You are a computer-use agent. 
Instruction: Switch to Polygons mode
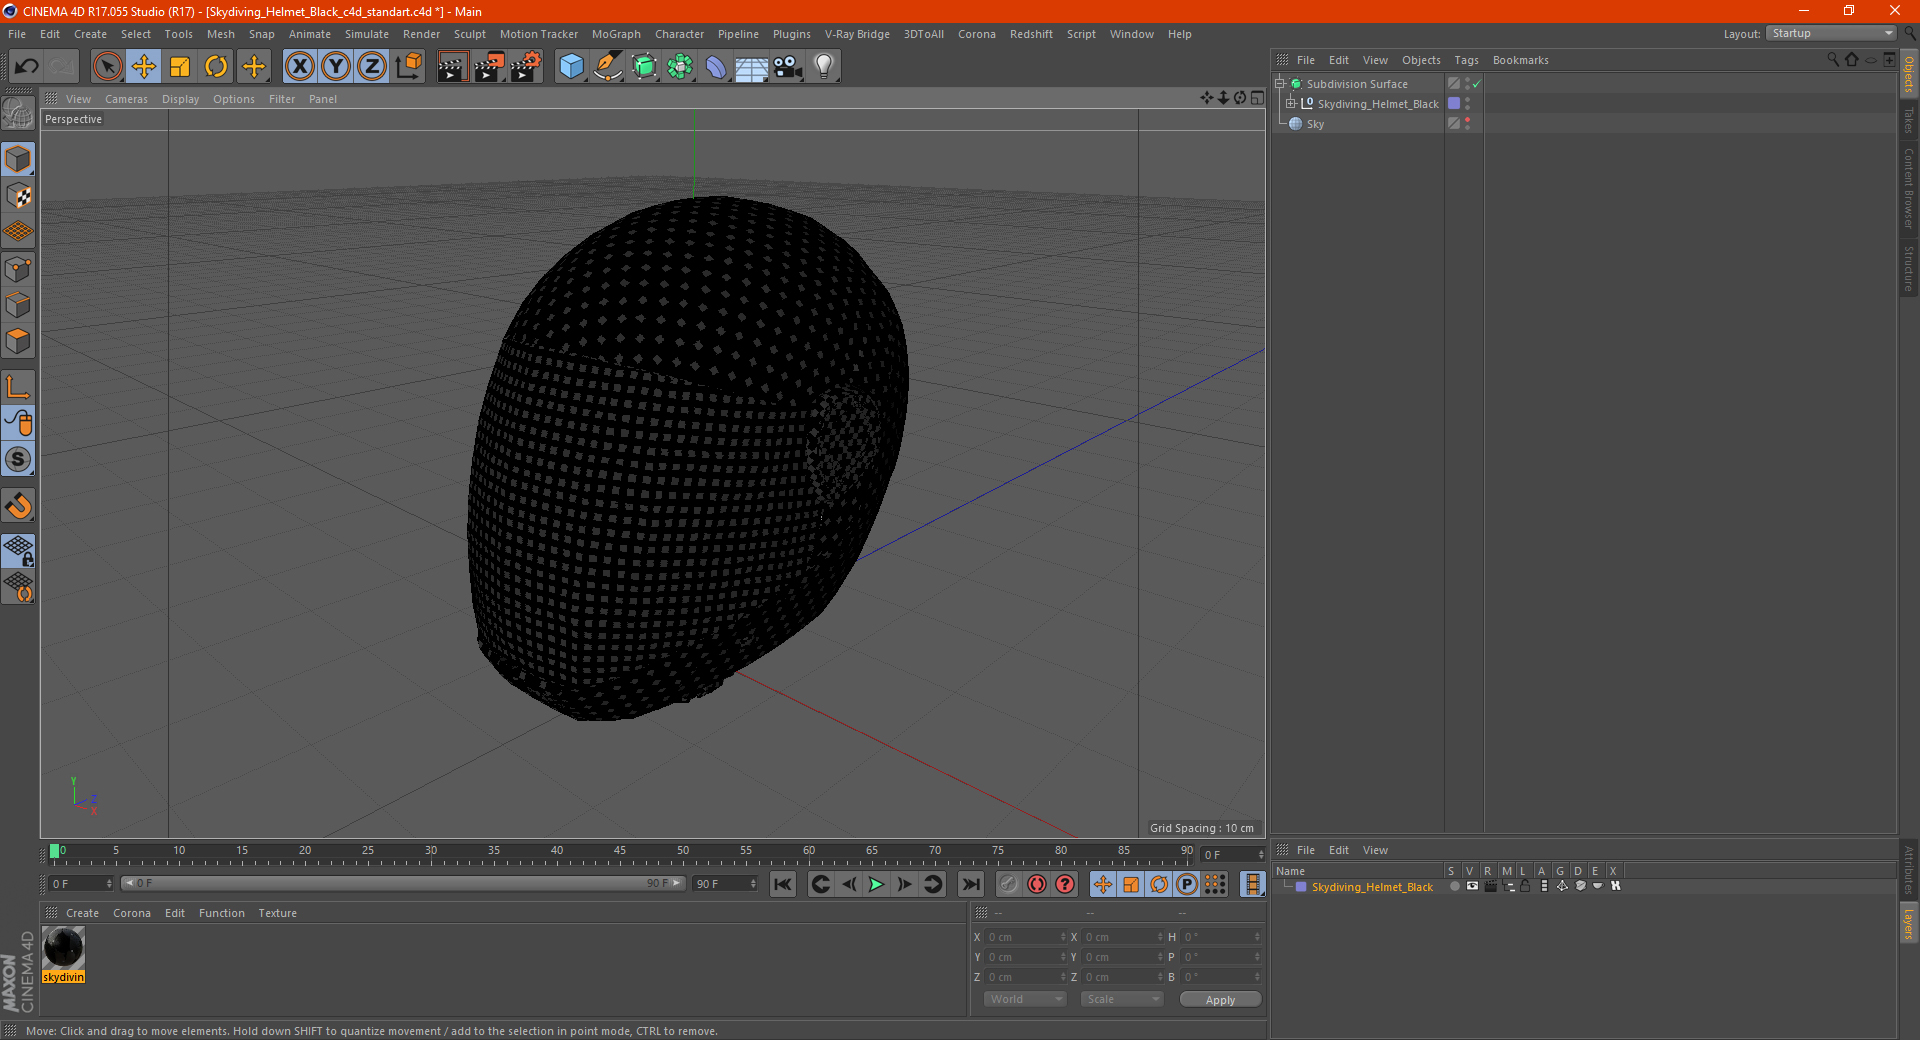[x=18, y=341]
